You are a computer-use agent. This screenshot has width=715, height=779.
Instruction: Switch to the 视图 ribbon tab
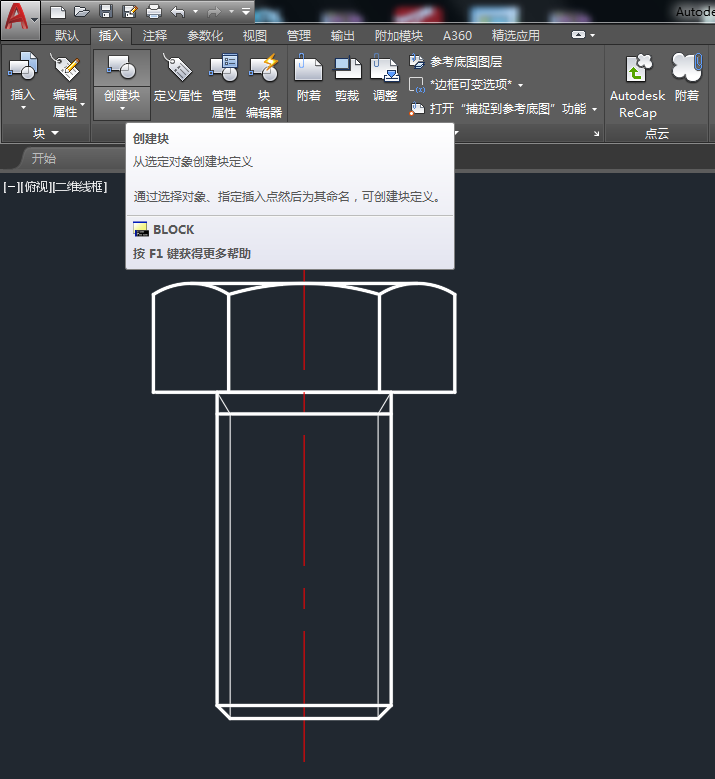click(x=254, y=36)
